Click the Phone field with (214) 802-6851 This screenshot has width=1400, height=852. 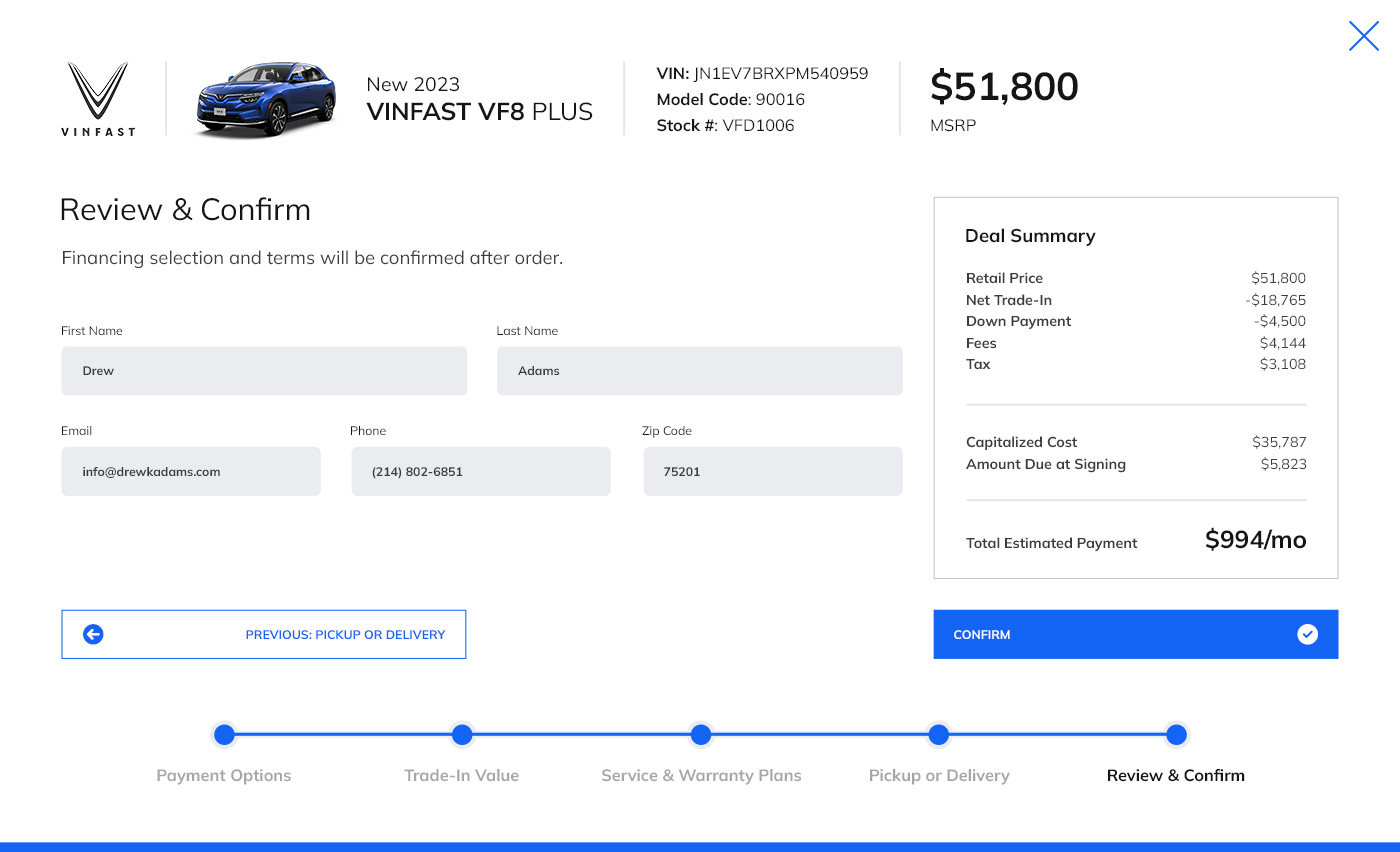[481, 471]
